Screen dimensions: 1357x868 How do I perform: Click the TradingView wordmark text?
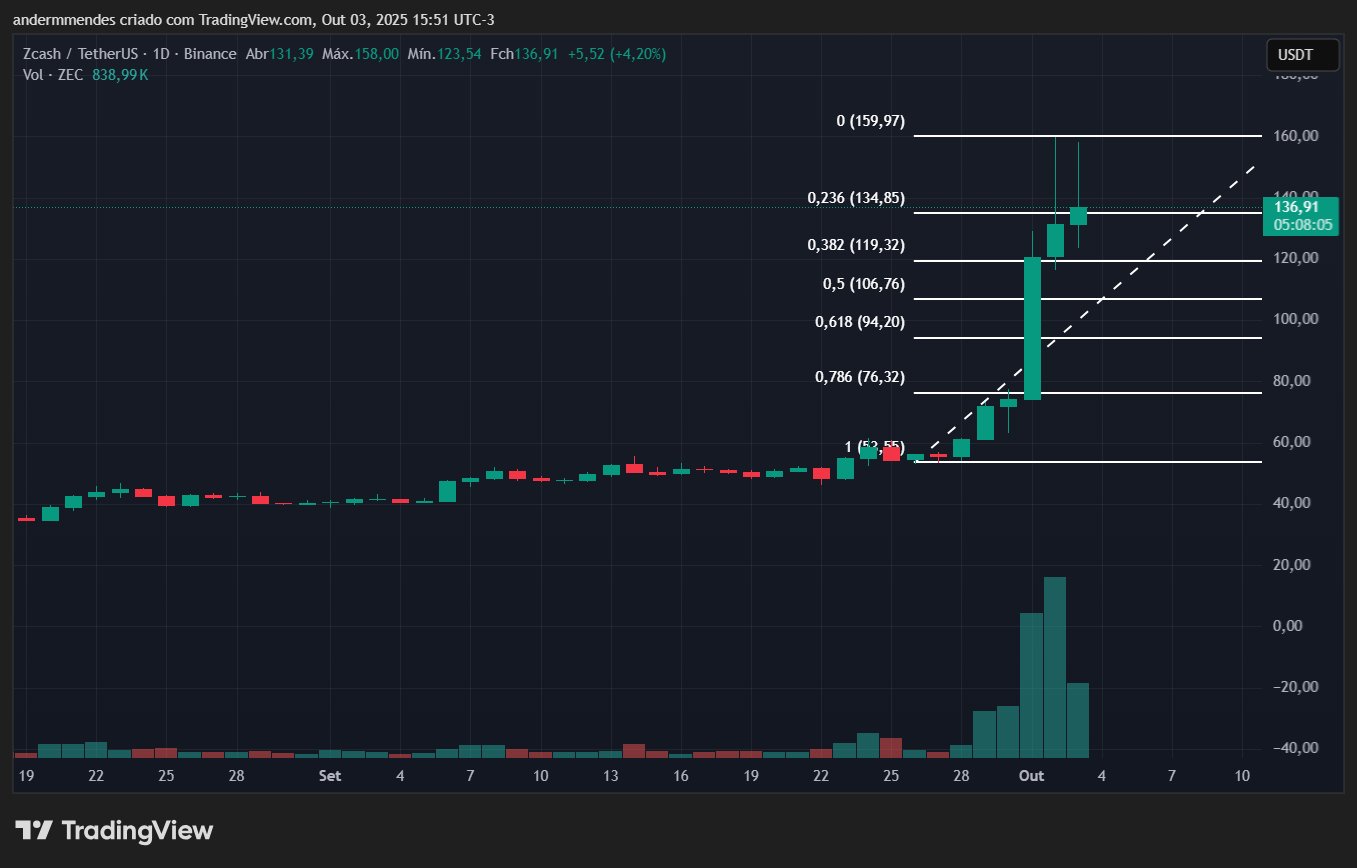[137, 830]
